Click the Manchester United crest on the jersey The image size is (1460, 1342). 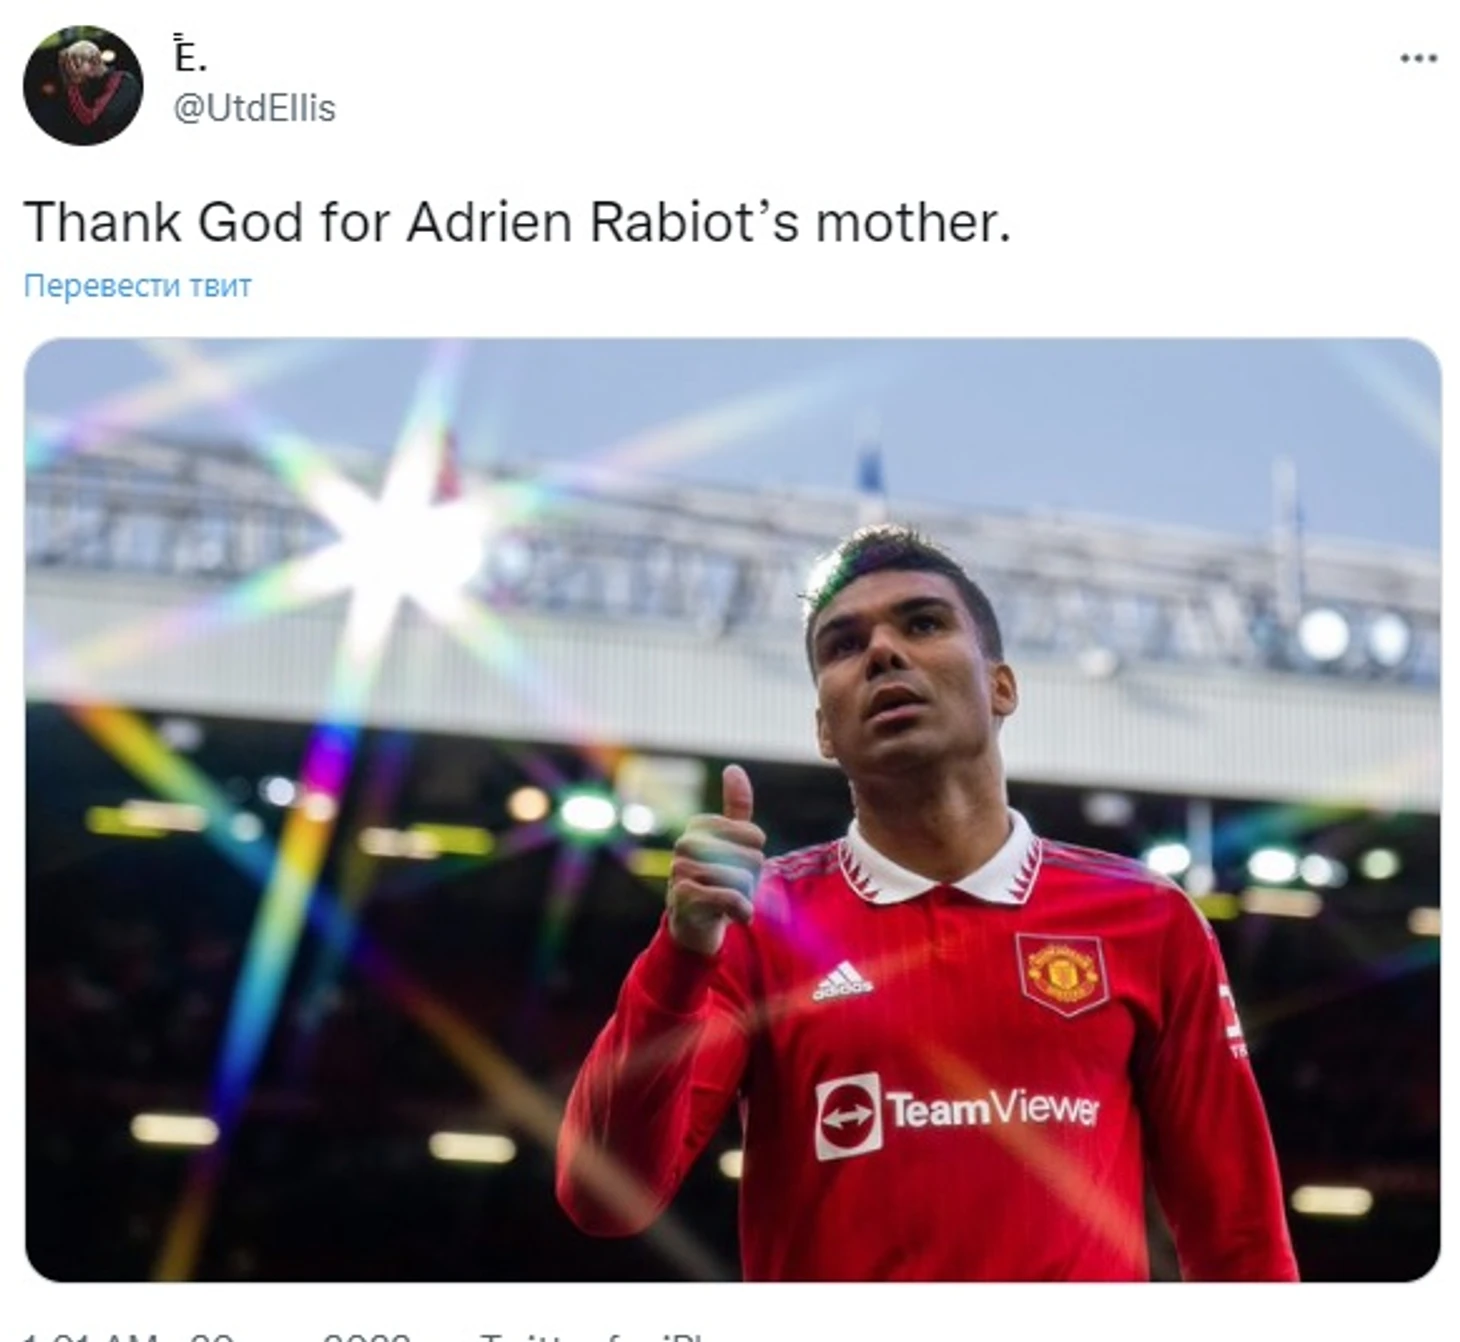[1062, 972]
